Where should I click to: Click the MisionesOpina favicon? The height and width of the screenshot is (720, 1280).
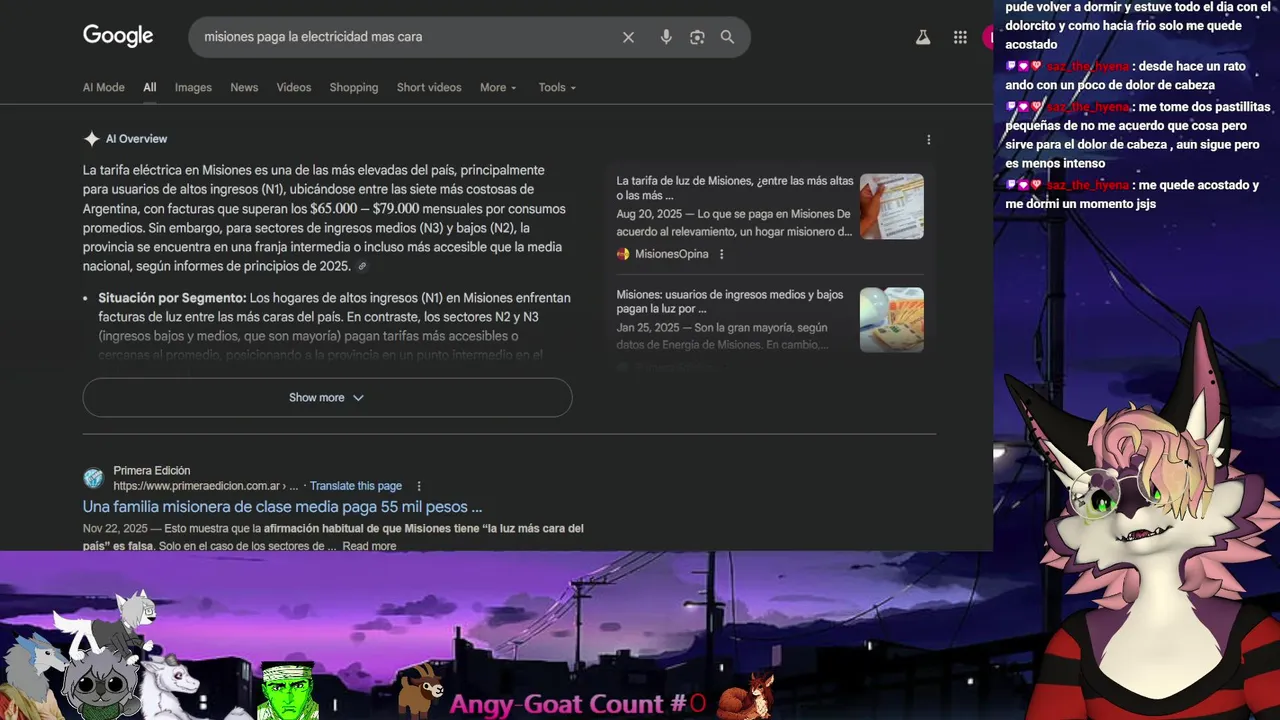pos(623,254)
